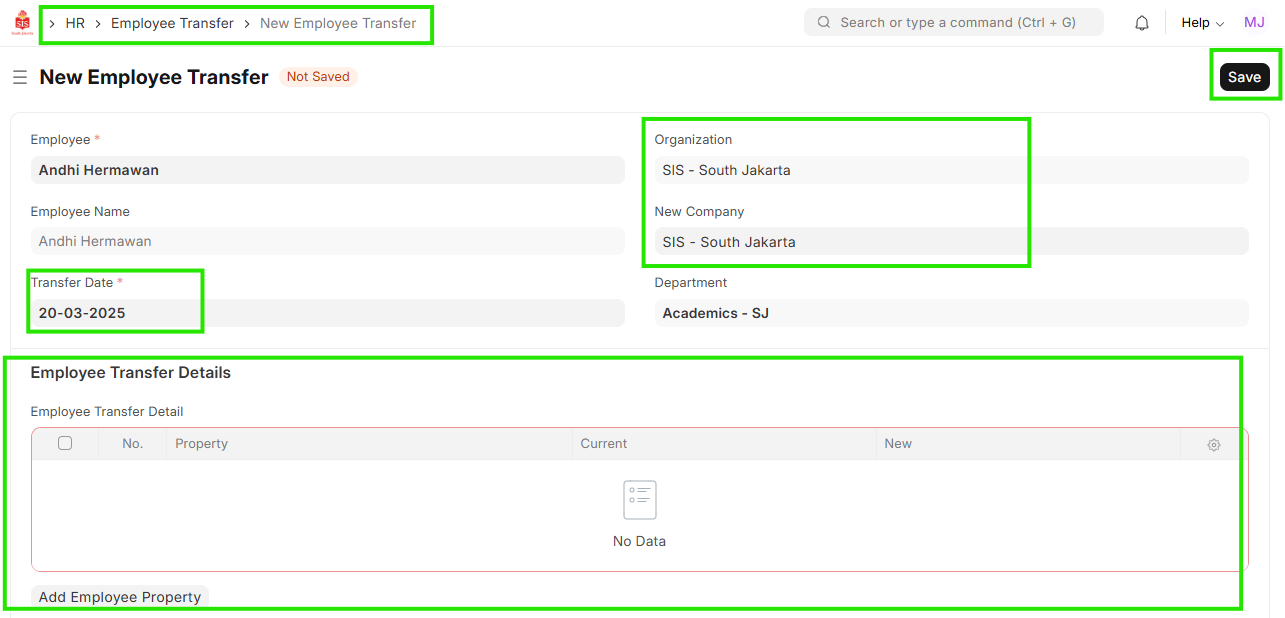Image resolution: width=1285 pixels, height=618 pixels.
Task: Go to HR breadcrumb
Action: click(75, 23)
